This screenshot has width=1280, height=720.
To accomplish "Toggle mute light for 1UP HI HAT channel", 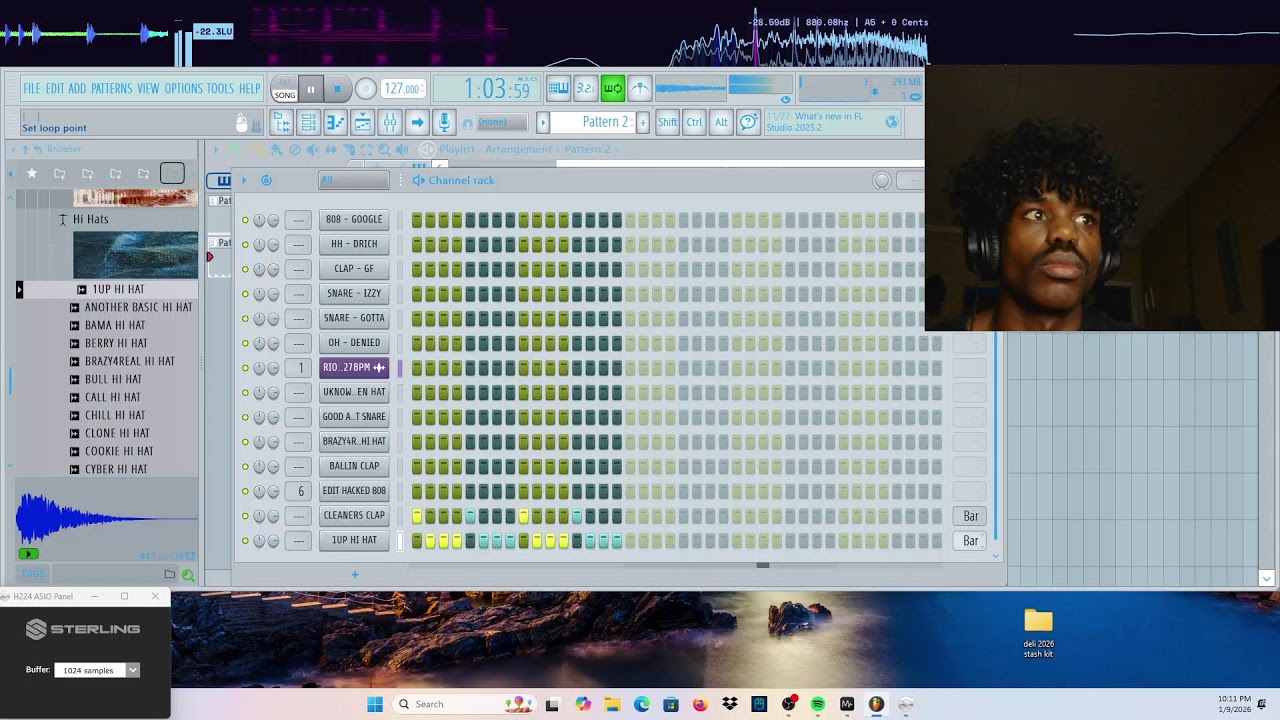I will pyautogui.click(x=245, y=541).
